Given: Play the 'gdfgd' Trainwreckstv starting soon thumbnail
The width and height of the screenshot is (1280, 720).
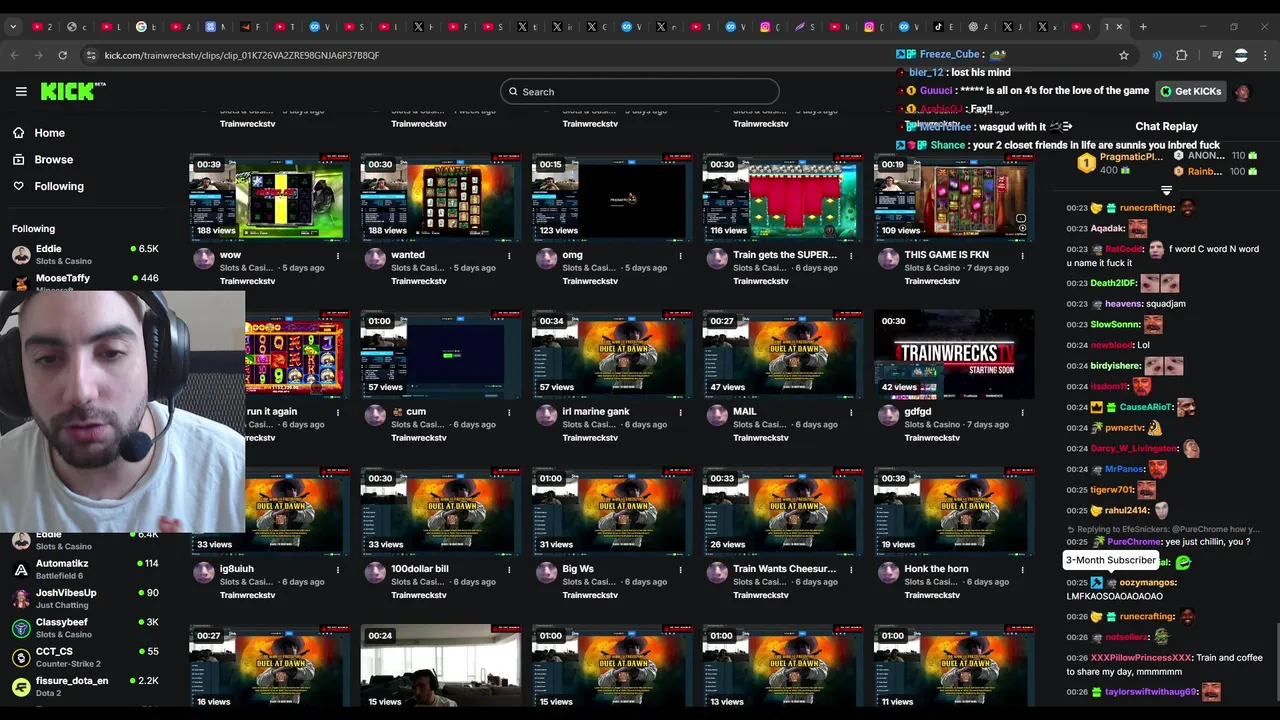Looking at the screenshot, I should tap(954, 354).
